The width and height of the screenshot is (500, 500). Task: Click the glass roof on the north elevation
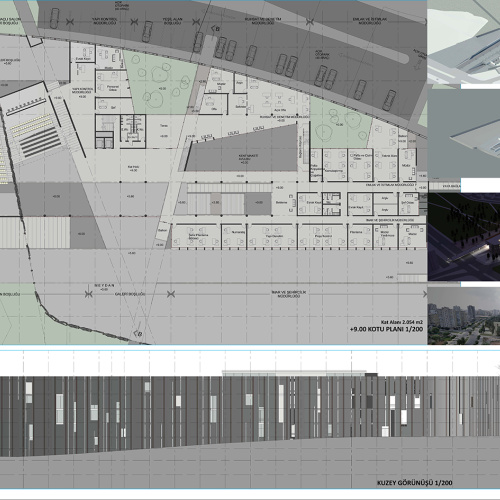point(294,374)
